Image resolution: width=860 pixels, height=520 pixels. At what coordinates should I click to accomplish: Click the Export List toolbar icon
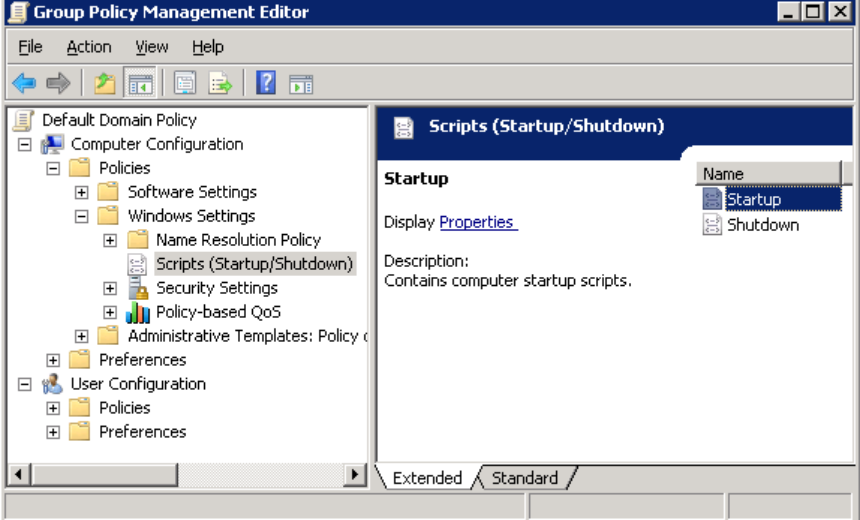coord(220,83)
